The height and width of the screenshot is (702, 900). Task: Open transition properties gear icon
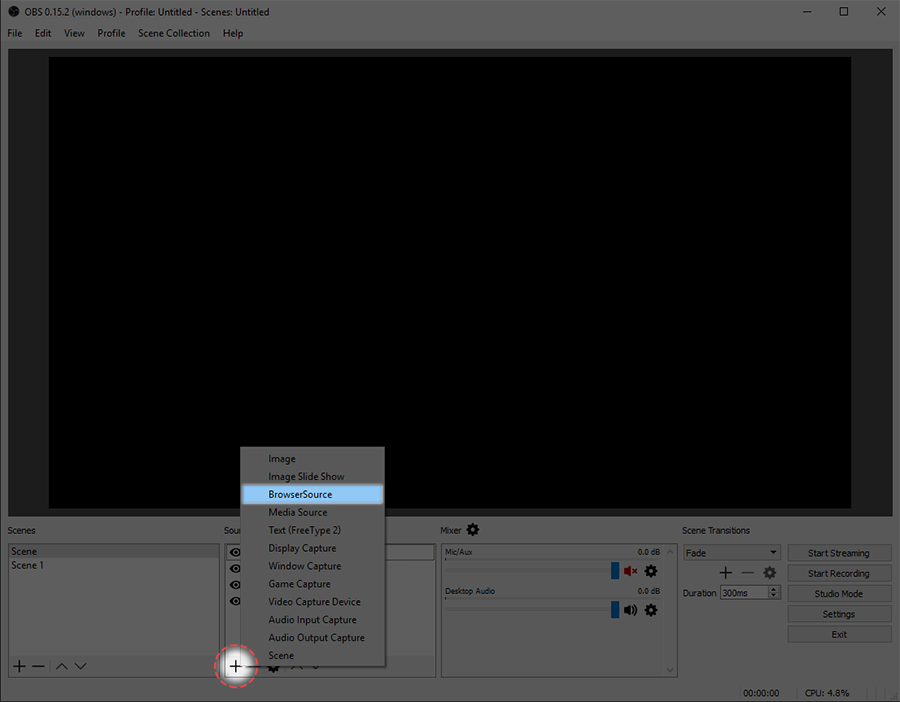pyautogui.click(x=770, y=572)
